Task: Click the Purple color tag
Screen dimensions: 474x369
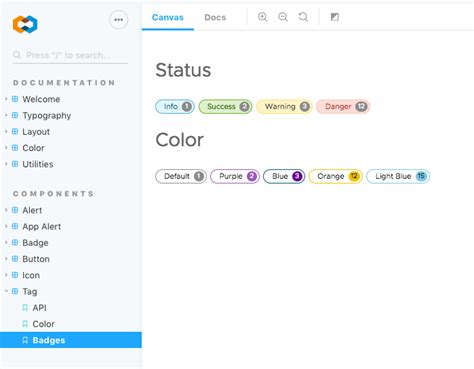Action: point(235,176)
